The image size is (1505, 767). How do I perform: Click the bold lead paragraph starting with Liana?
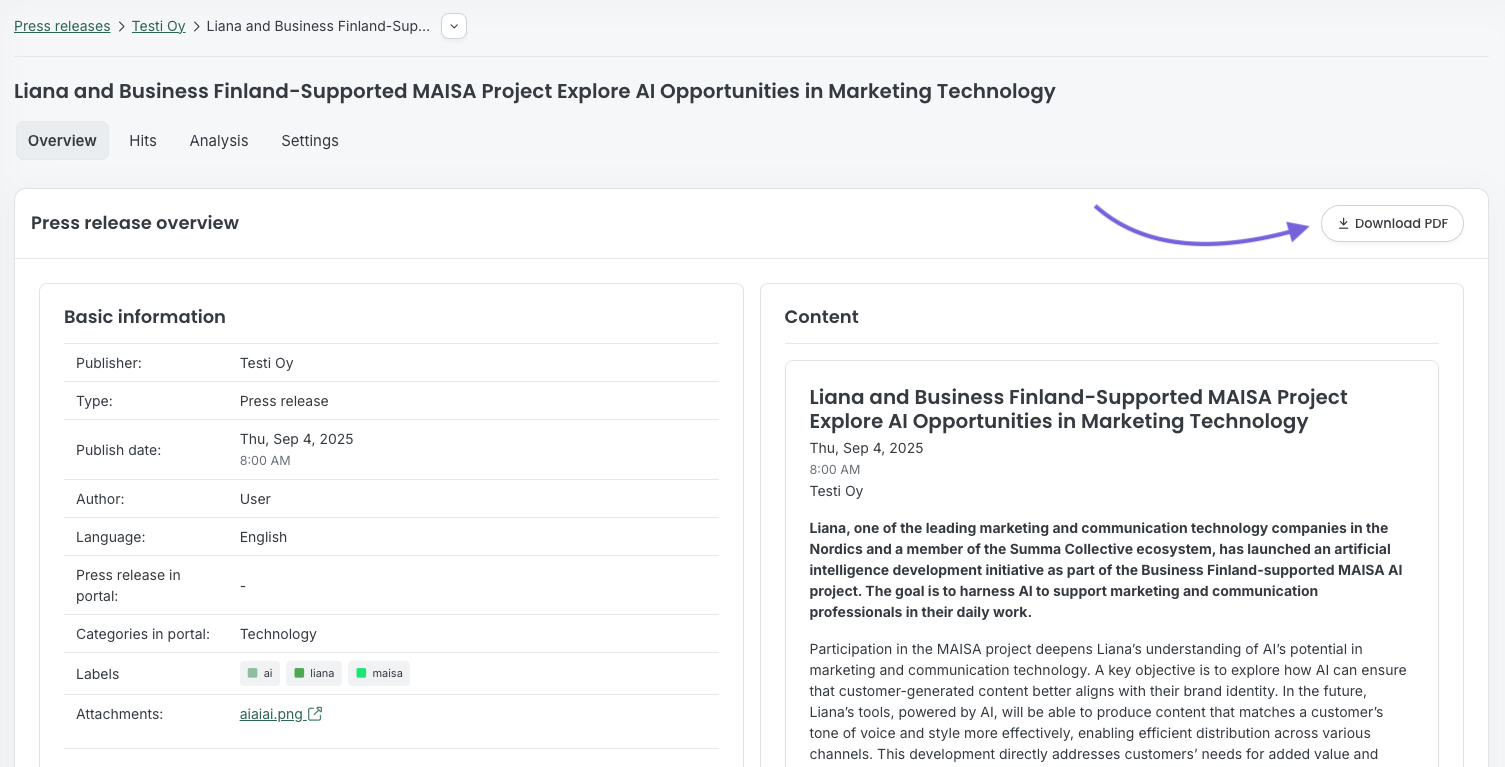click(x=1106, y=570)
